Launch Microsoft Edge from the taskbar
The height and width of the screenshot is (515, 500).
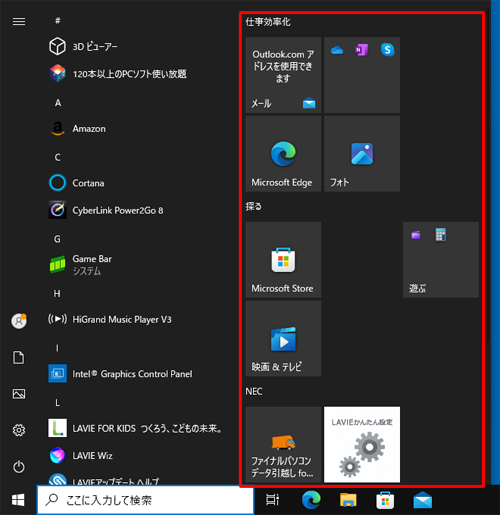(311, 500)
